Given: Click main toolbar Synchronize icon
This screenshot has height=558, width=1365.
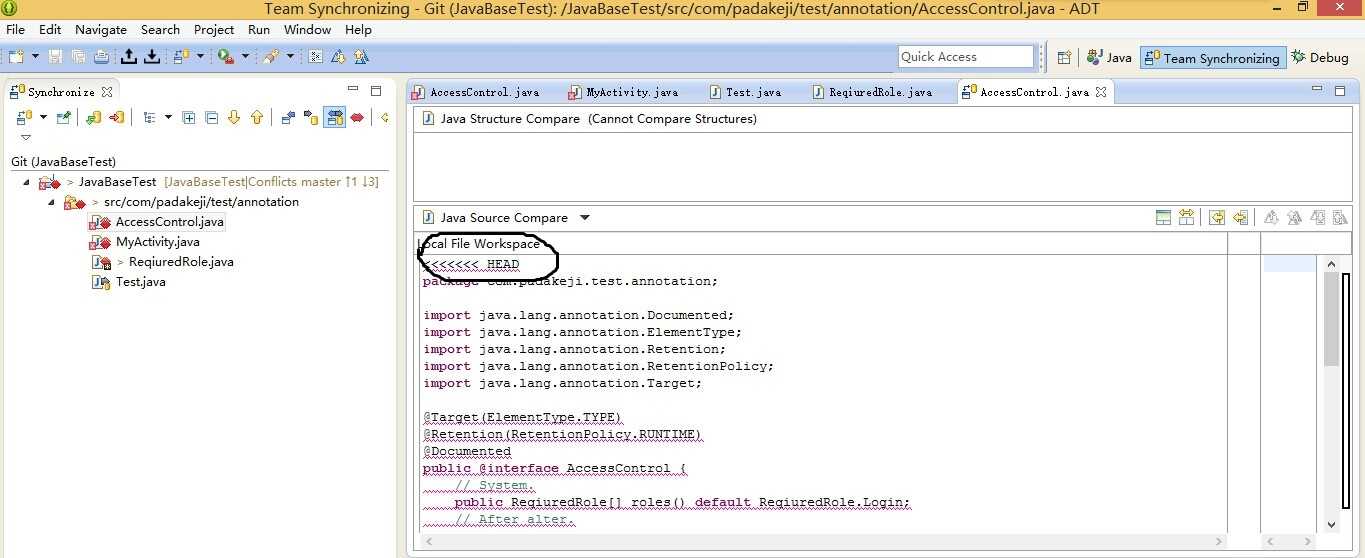Looking at the screenshot, I should (182, 57).
